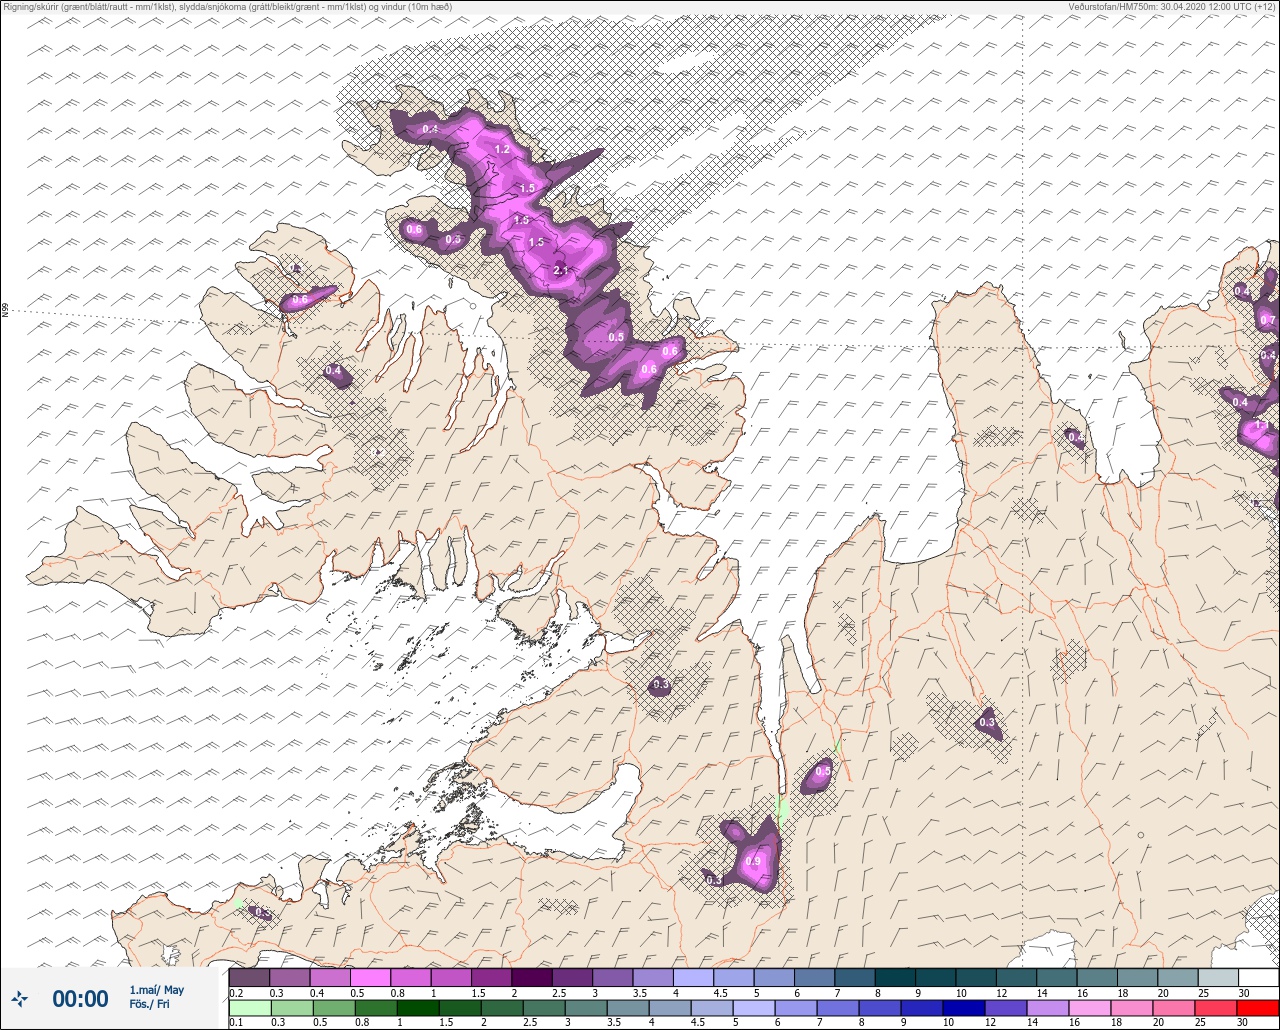Select the lavender 4 swatch in snow scale
This screenshot has width=1280, height=1030.
[x=693, y=977]
